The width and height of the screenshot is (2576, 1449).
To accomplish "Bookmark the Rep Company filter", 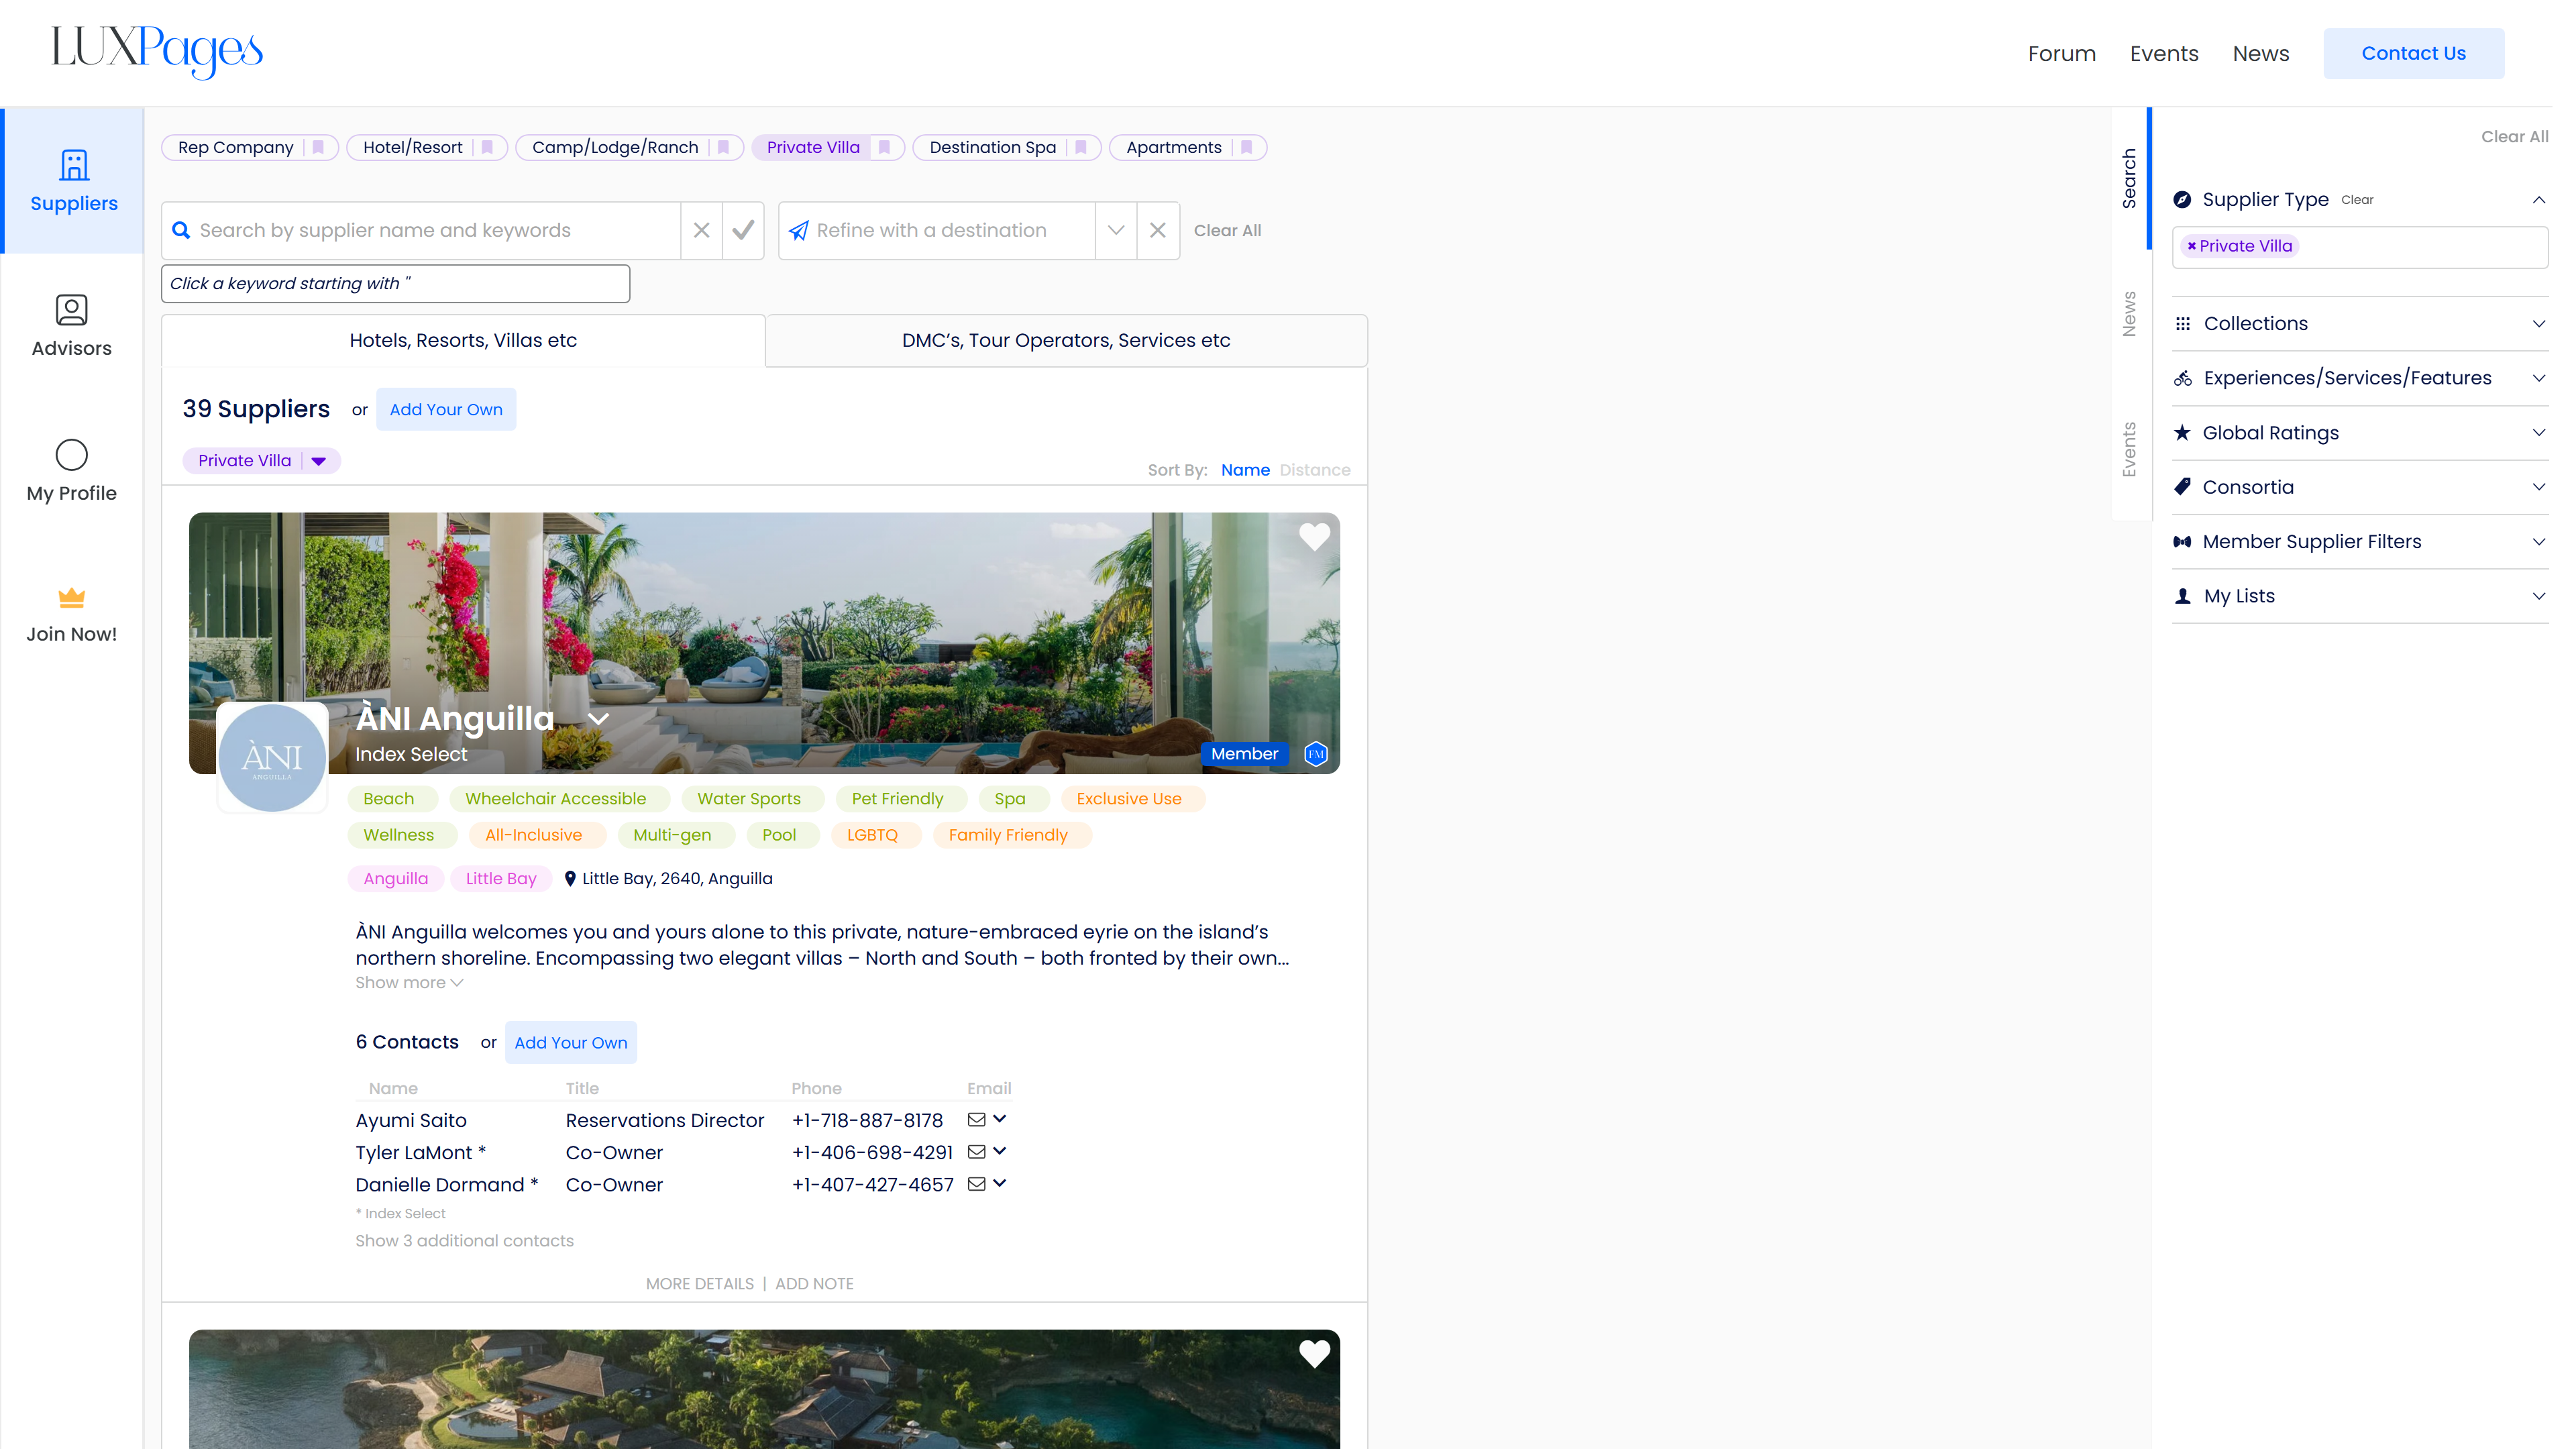I will click(x=318, y=147).
